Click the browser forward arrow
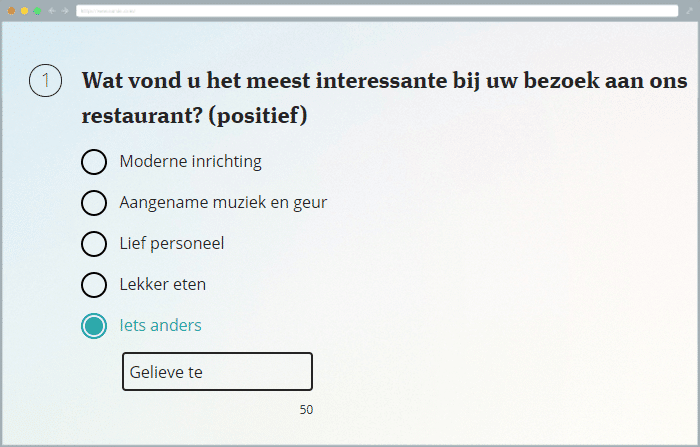The width and height of the screenshot is (700, 447). click(x=65, y=10)
